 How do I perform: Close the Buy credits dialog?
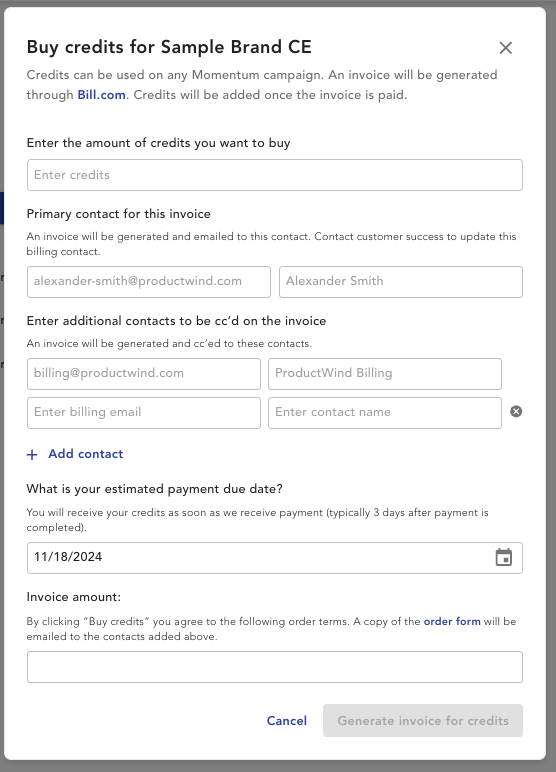pyautogui.click(x=505, y=48)
